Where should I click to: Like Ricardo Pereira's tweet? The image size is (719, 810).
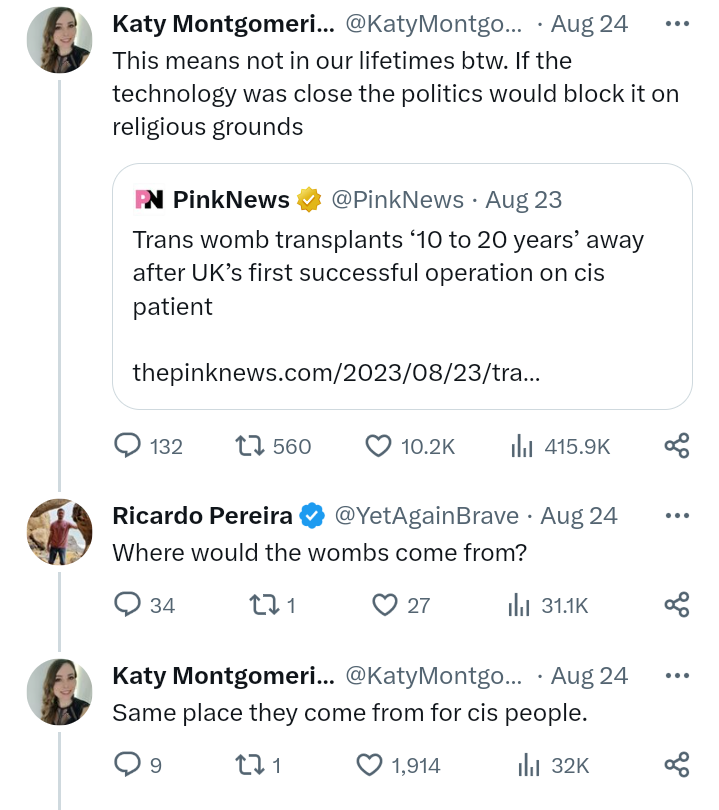(385, 604)
